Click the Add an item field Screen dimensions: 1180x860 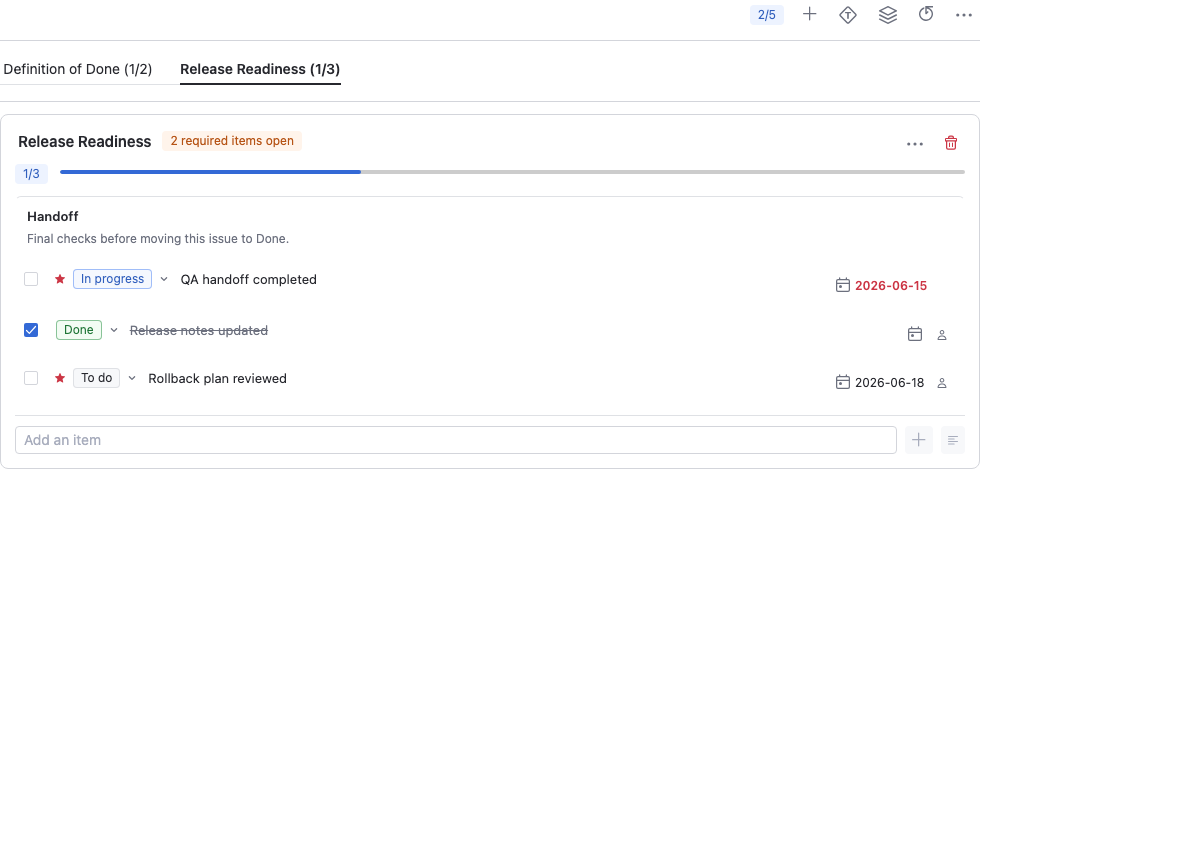[456, 440]
